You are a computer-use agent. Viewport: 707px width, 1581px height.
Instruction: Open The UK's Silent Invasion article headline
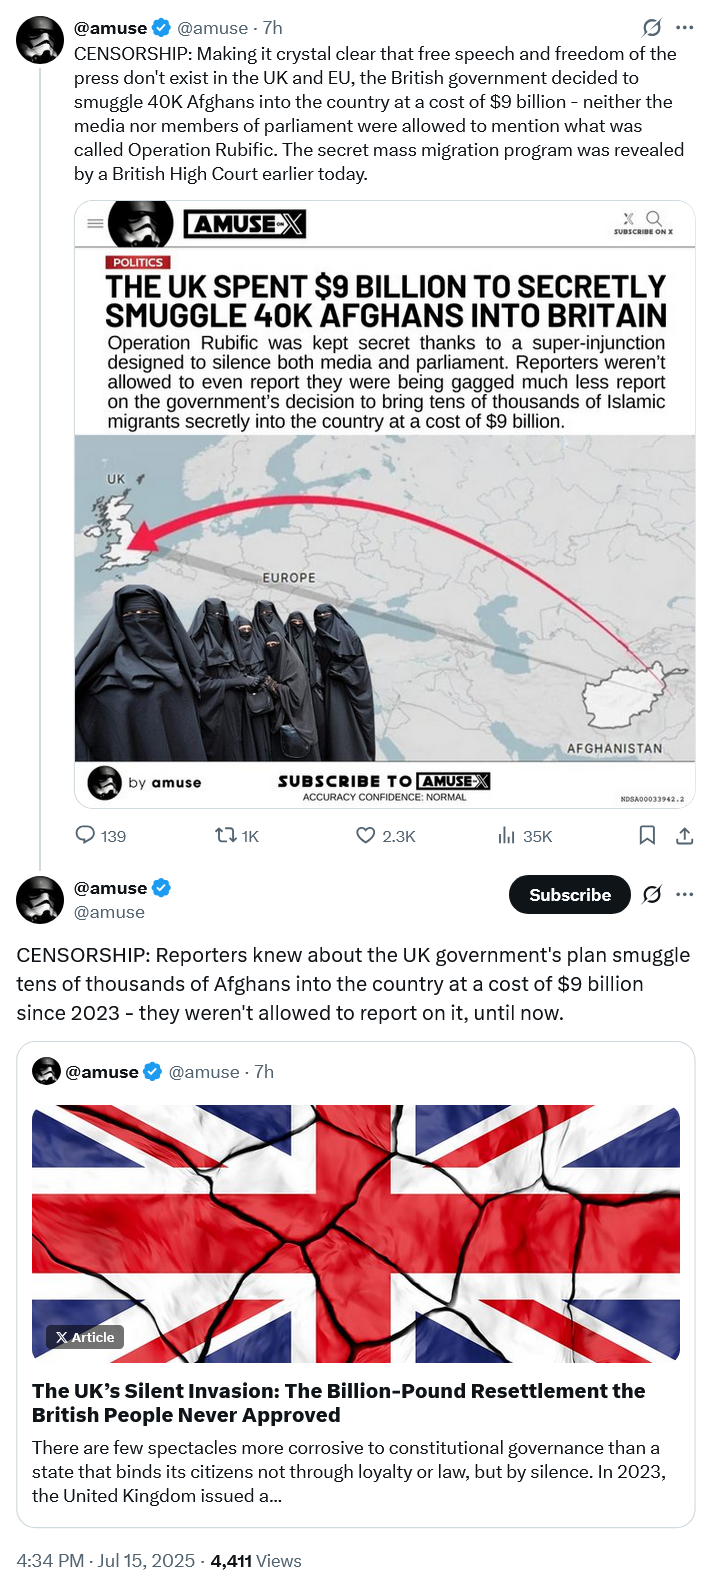pos(339,1403)
